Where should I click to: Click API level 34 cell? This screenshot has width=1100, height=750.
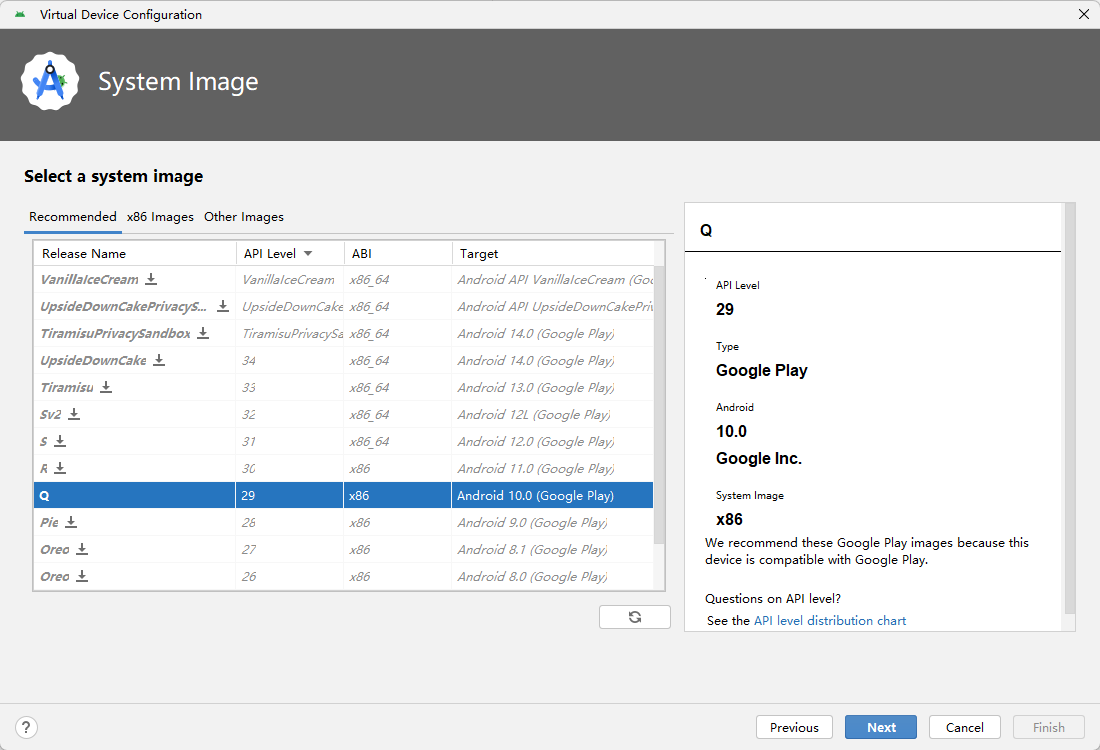(290, 361)
